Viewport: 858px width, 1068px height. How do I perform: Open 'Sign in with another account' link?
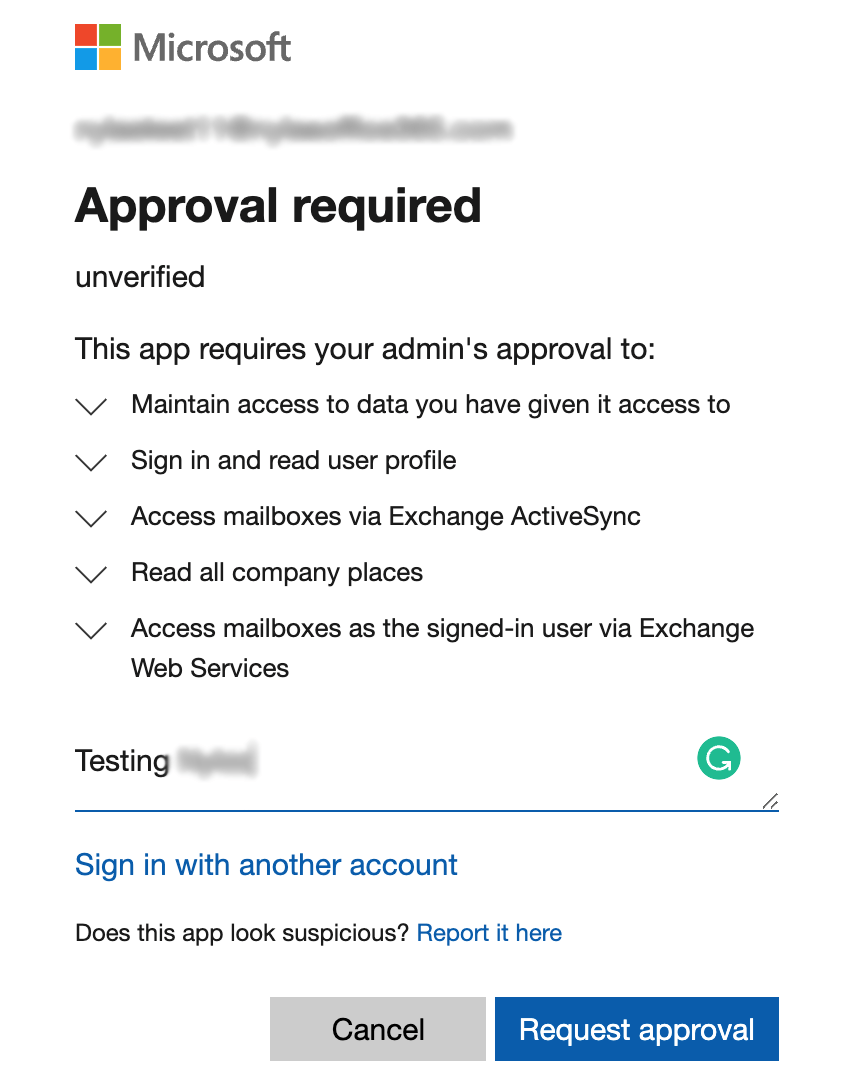(266, 865)
